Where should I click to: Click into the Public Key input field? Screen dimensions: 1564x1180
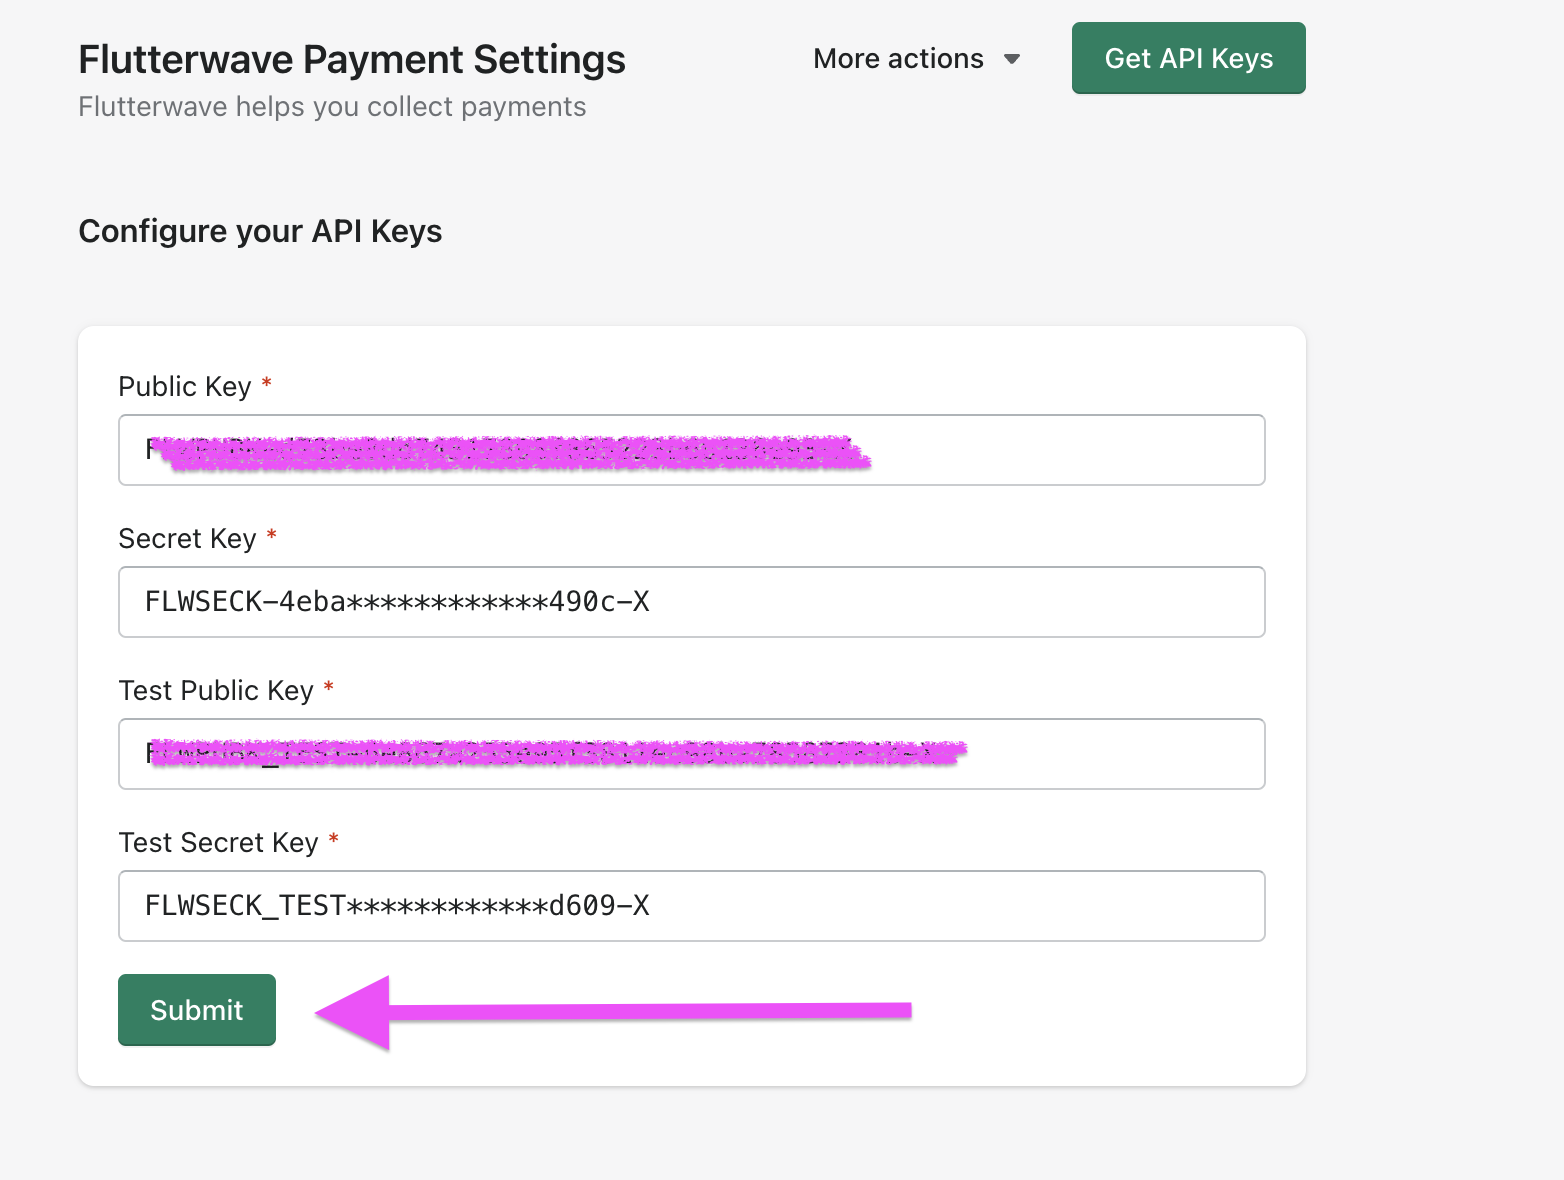pyautogui.click(x=692, y=450)
